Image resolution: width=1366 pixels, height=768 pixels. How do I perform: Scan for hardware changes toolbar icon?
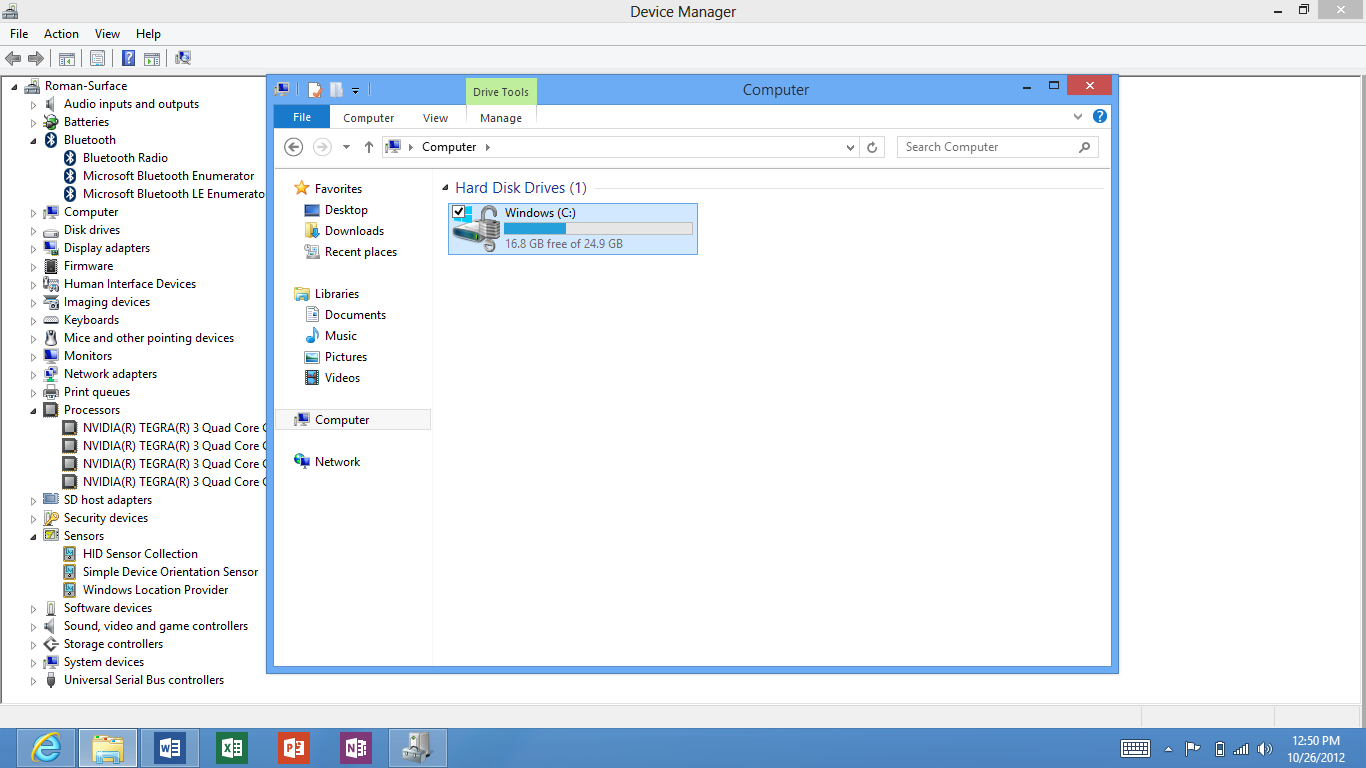click(x=183, y=59)
